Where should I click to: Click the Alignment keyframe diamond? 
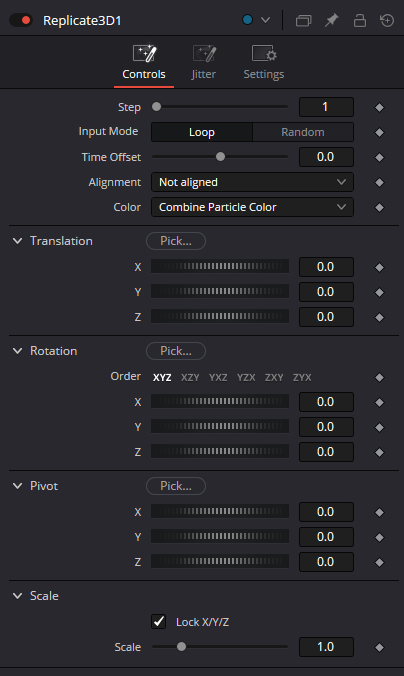(x=379, y=182)
